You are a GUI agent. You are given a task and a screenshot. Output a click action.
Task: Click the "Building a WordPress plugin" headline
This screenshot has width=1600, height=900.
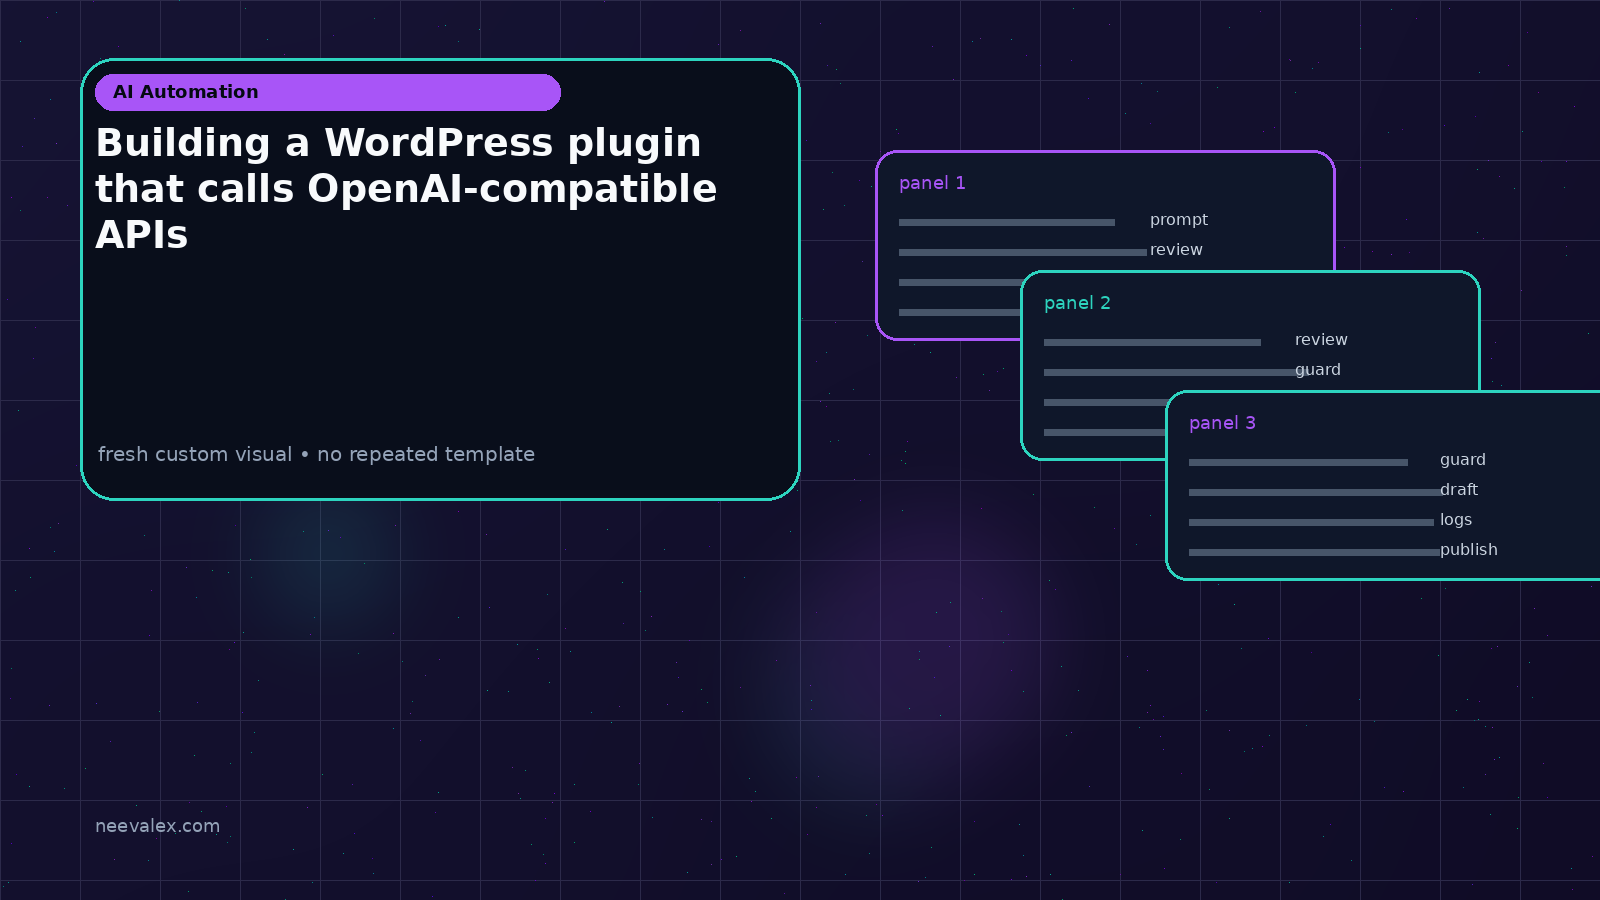406,189
